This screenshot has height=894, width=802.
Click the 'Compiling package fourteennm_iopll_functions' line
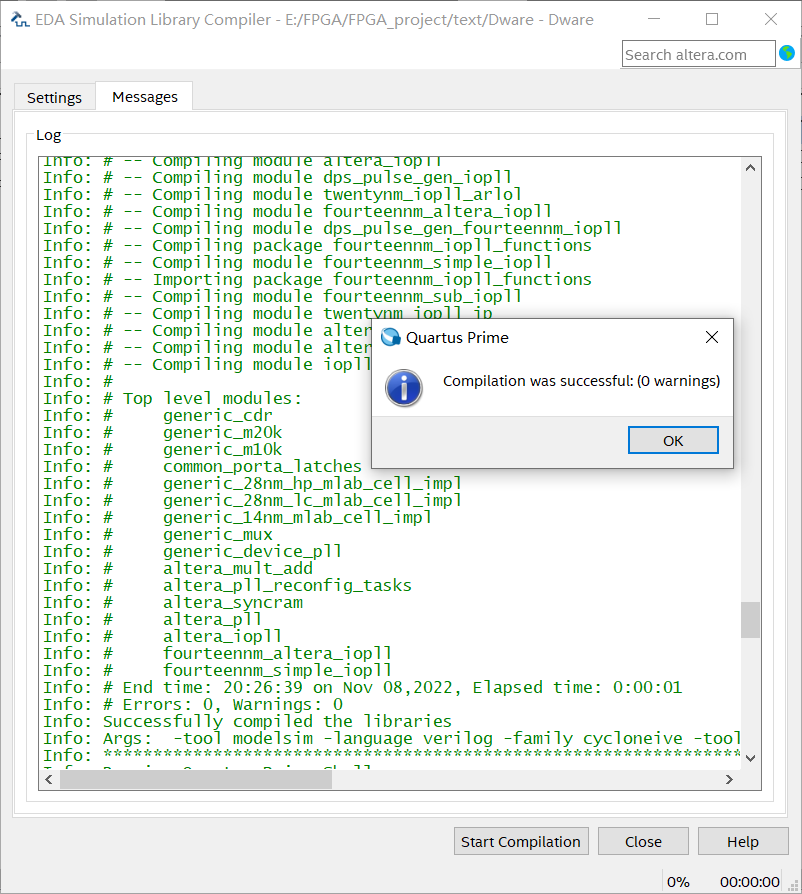(x=317, y=245)
